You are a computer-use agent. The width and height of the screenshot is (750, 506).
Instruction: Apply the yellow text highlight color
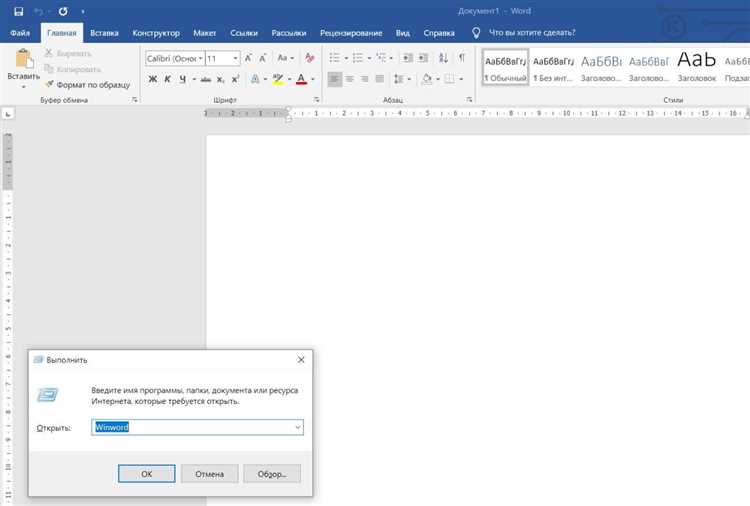point(278,79)
